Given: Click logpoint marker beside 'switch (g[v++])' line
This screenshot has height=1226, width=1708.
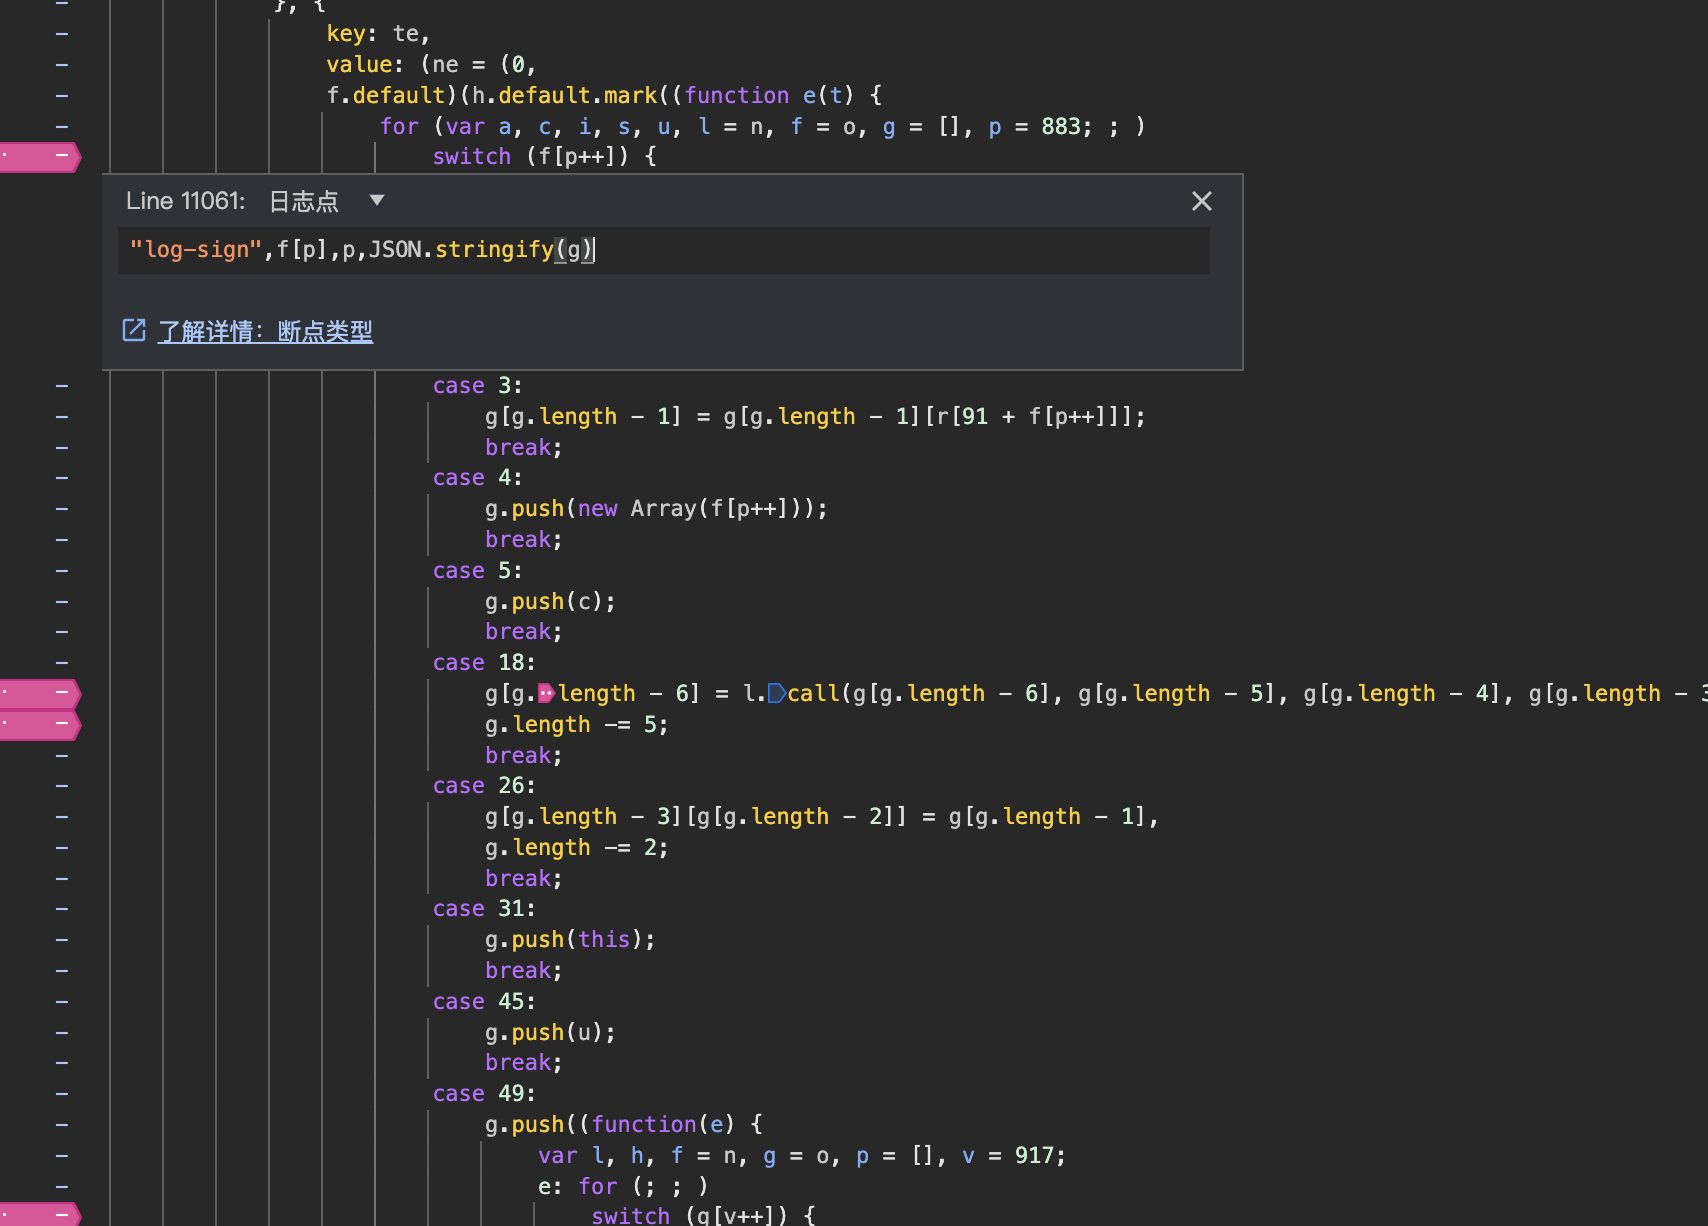Looking at the screenshot, I should [40, 1215].
